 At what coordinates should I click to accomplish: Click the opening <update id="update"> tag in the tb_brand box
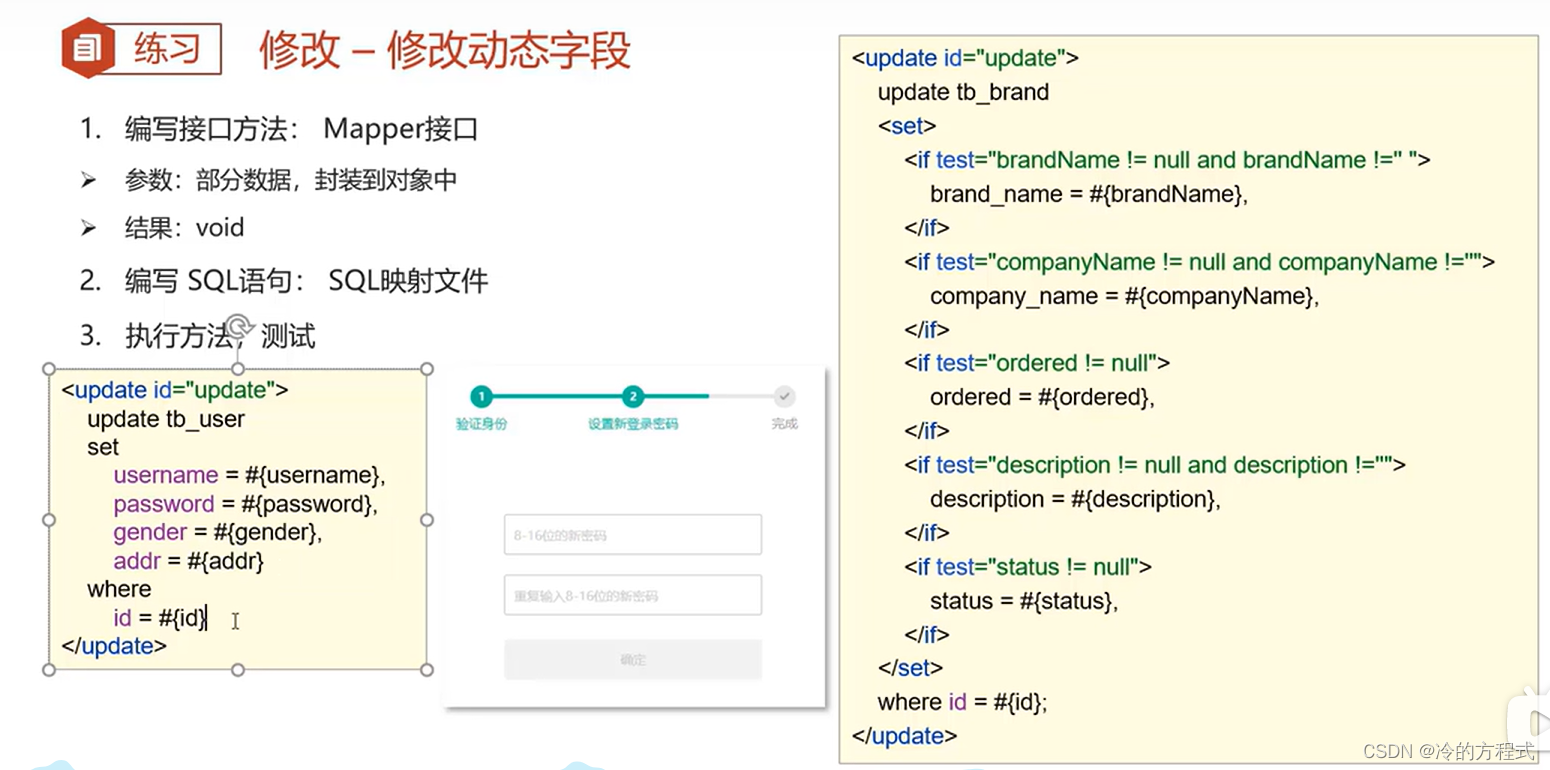(x=965, y=58)
